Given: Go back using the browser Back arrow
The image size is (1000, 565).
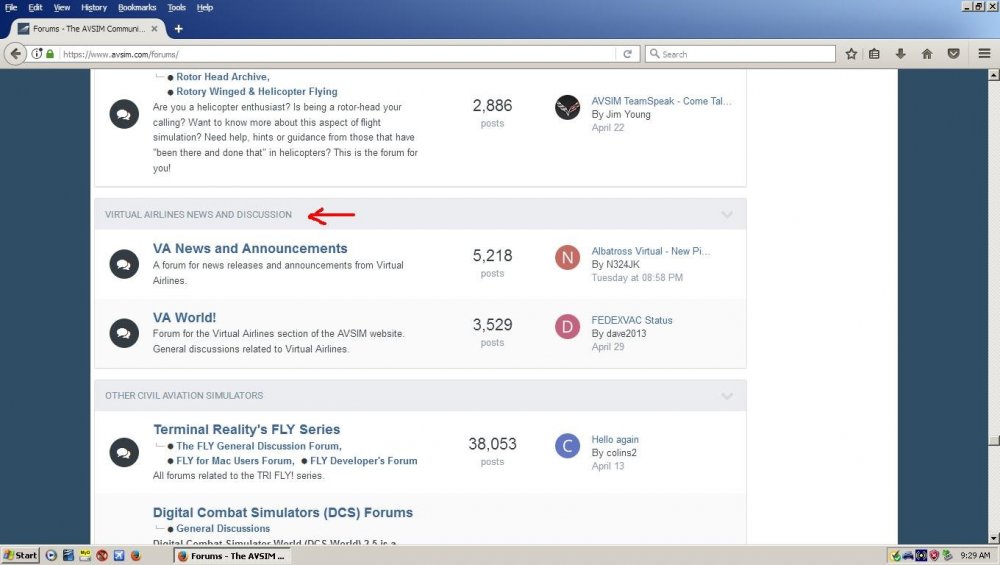Looking at the screenshot, I should (x=15, y=54).
